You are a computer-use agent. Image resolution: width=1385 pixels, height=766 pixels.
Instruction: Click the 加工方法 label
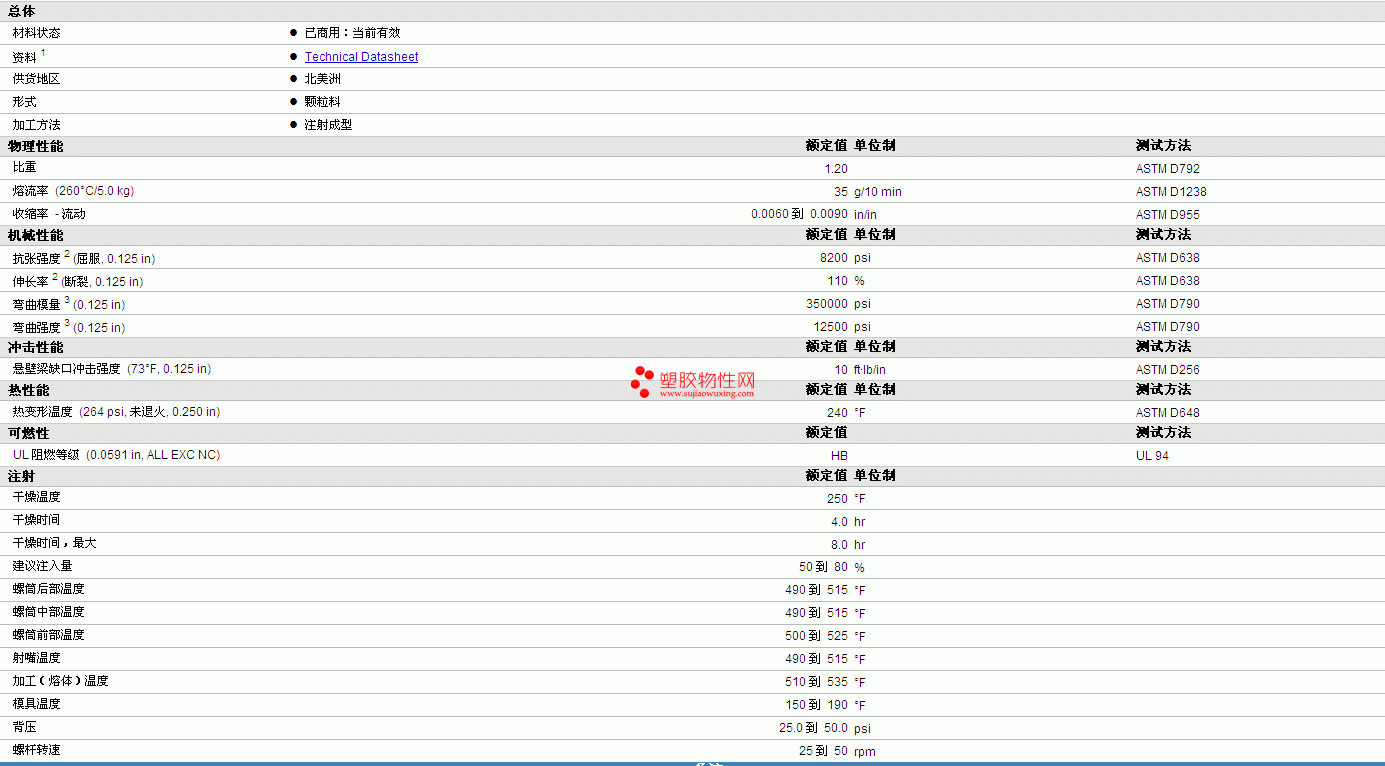click(x=36, y=125)
